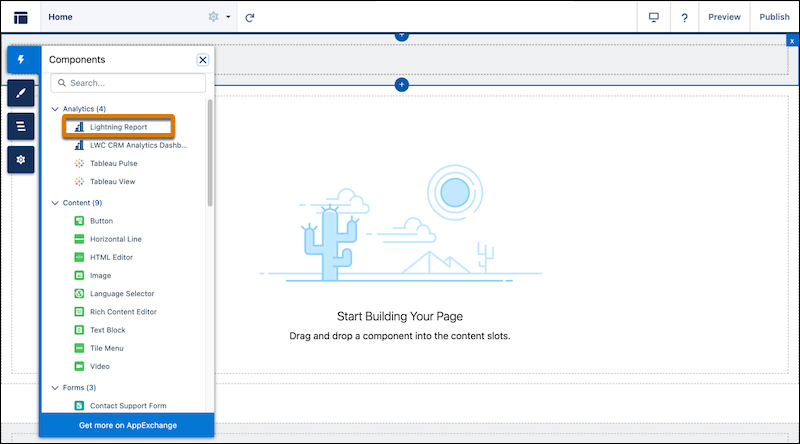800x444 pixels.
Task: Open the Settings gear tab in sidebar
Action: (x=21, y=160)
